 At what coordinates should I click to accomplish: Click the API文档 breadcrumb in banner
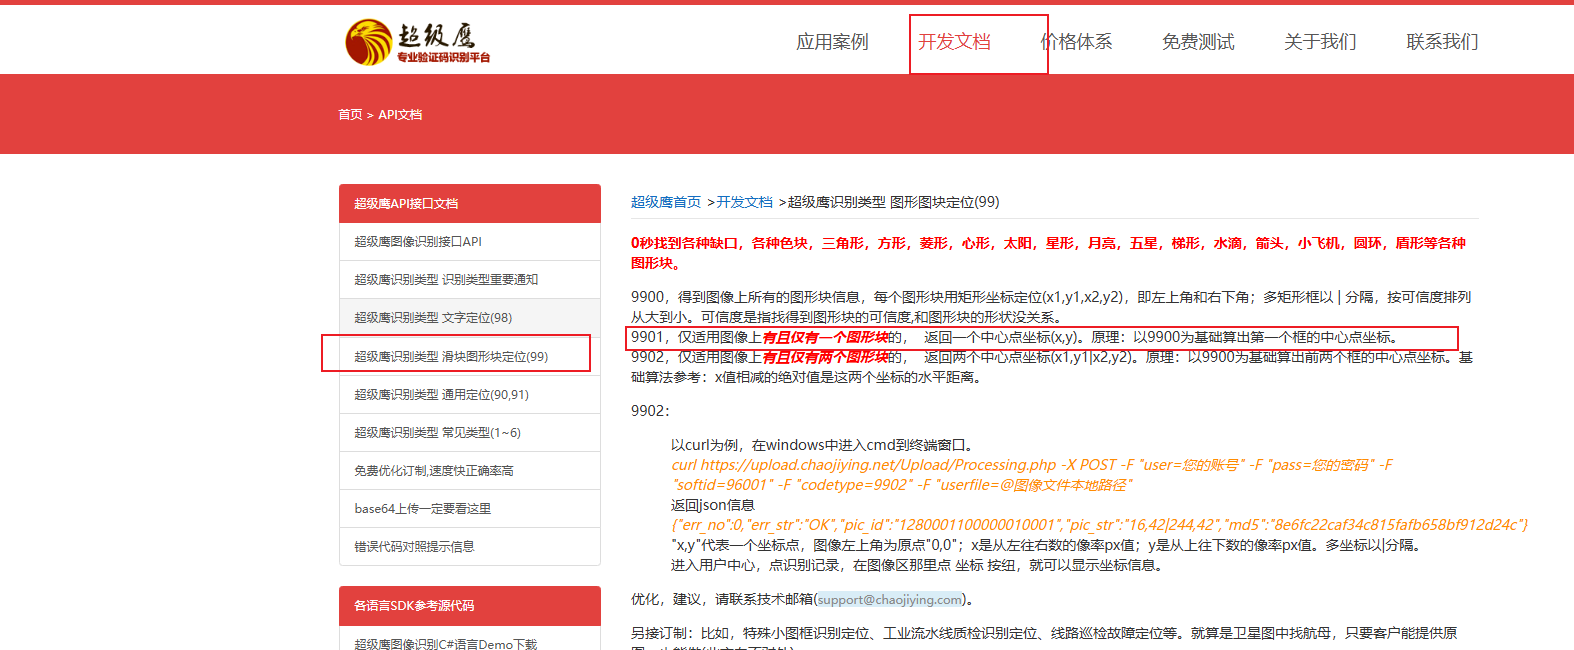click(x=400, y=115)
